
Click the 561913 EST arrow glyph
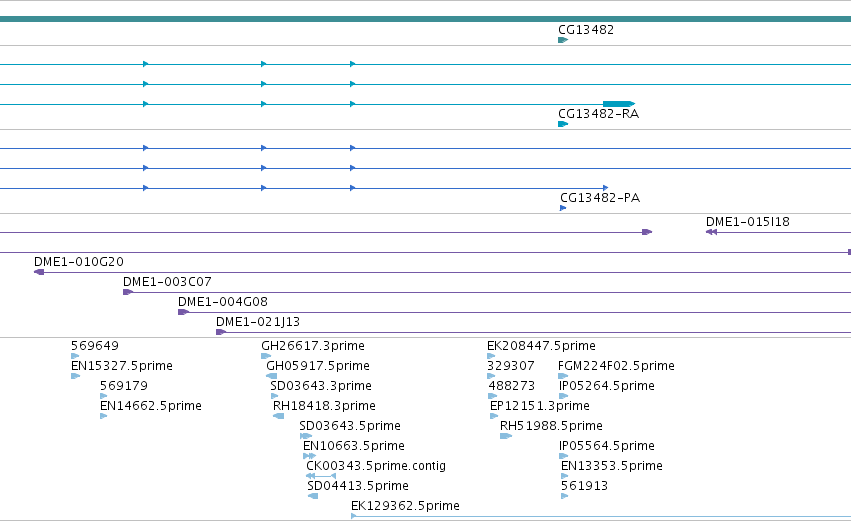tap(564, 496)
